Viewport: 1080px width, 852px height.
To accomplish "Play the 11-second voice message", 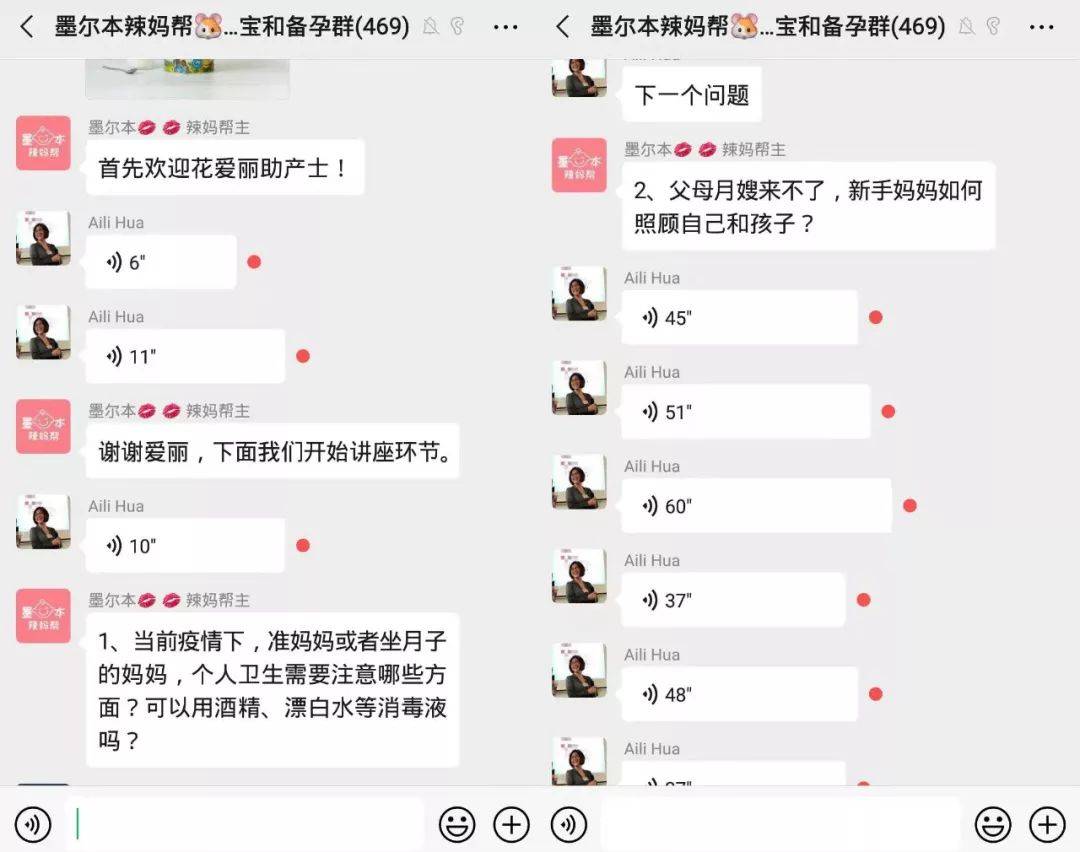I will click(x=185, y=356).
